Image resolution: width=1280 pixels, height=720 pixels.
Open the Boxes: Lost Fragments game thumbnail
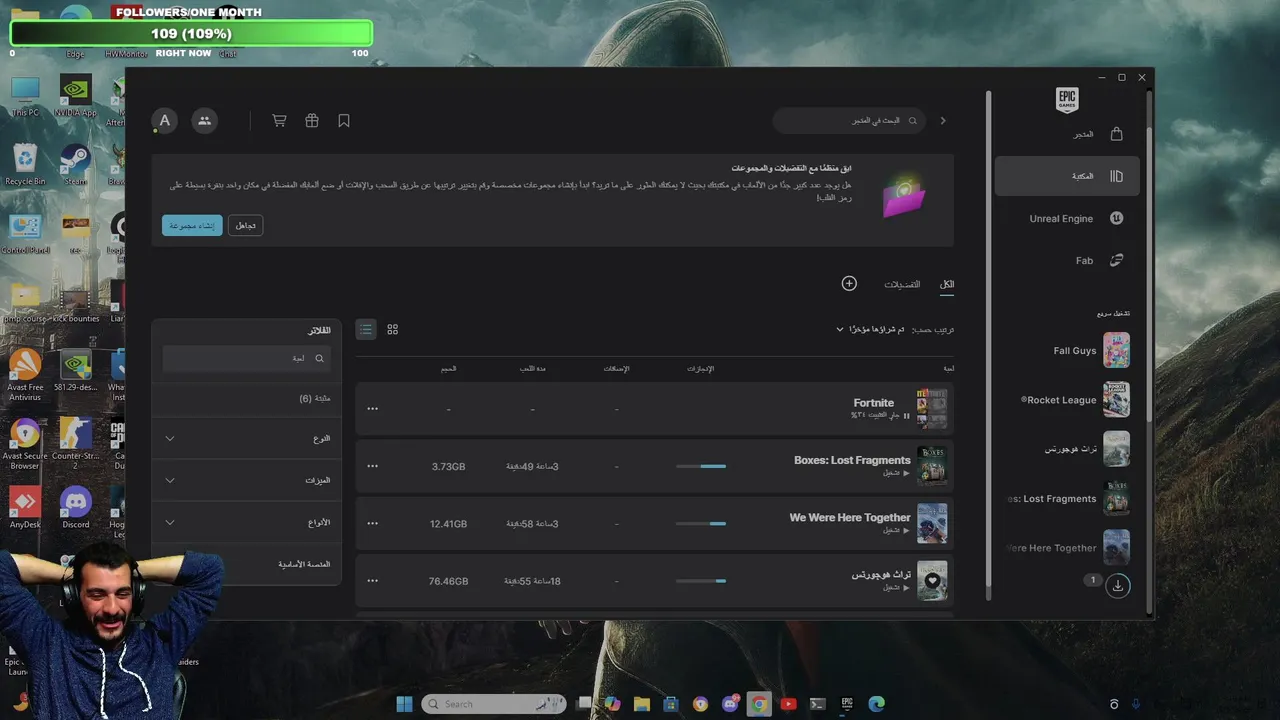[932, 466]
